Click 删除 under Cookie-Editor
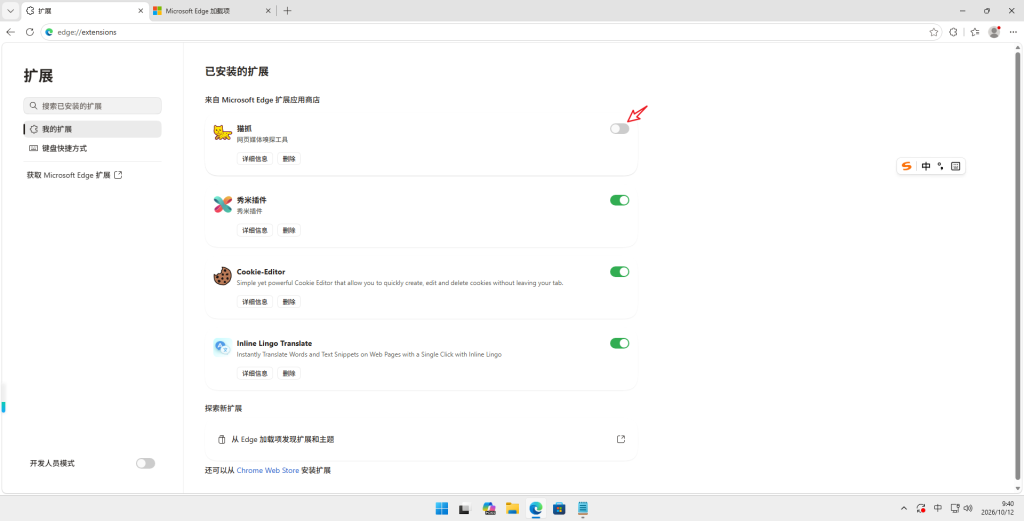This screenshot has height=521, width=1024. coord(289,302)
